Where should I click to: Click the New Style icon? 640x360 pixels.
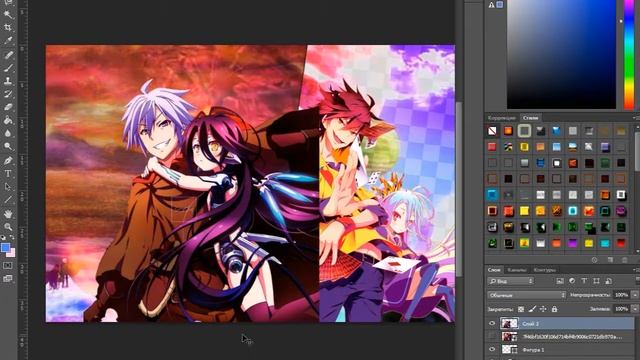[x=610, y=260]
